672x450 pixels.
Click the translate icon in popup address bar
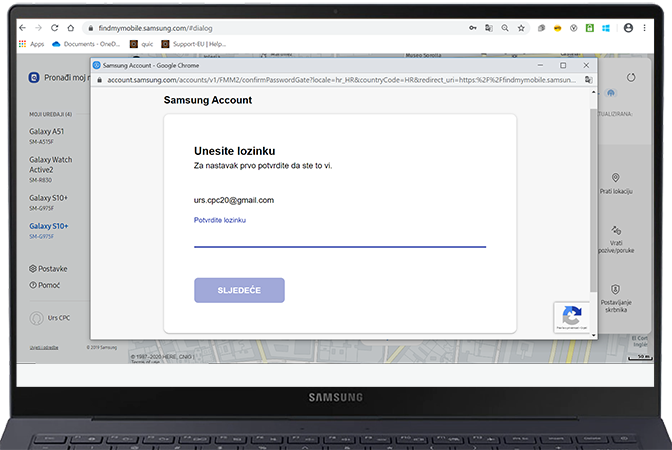[588, 80]
